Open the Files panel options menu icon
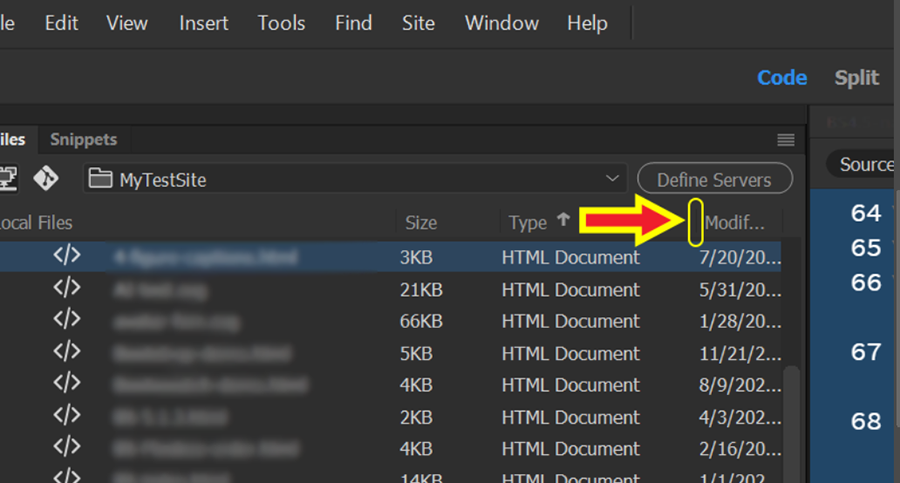Viewport: 900px width, 483px height. [786, 140]
